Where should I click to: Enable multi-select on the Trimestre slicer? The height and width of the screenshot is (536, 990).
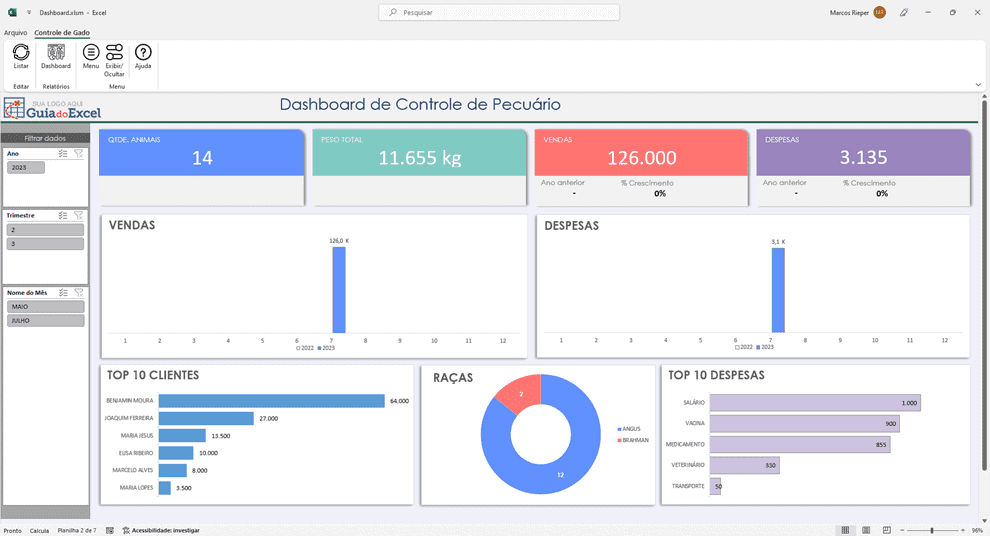click(x=64, y=215)
